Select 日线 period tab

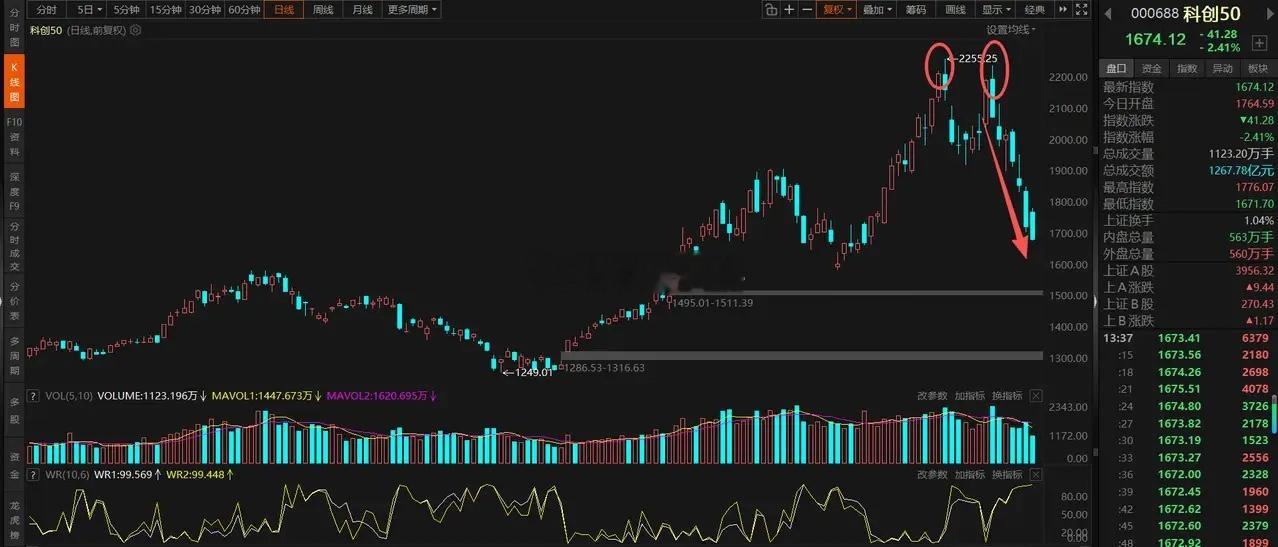pos(284,9)
